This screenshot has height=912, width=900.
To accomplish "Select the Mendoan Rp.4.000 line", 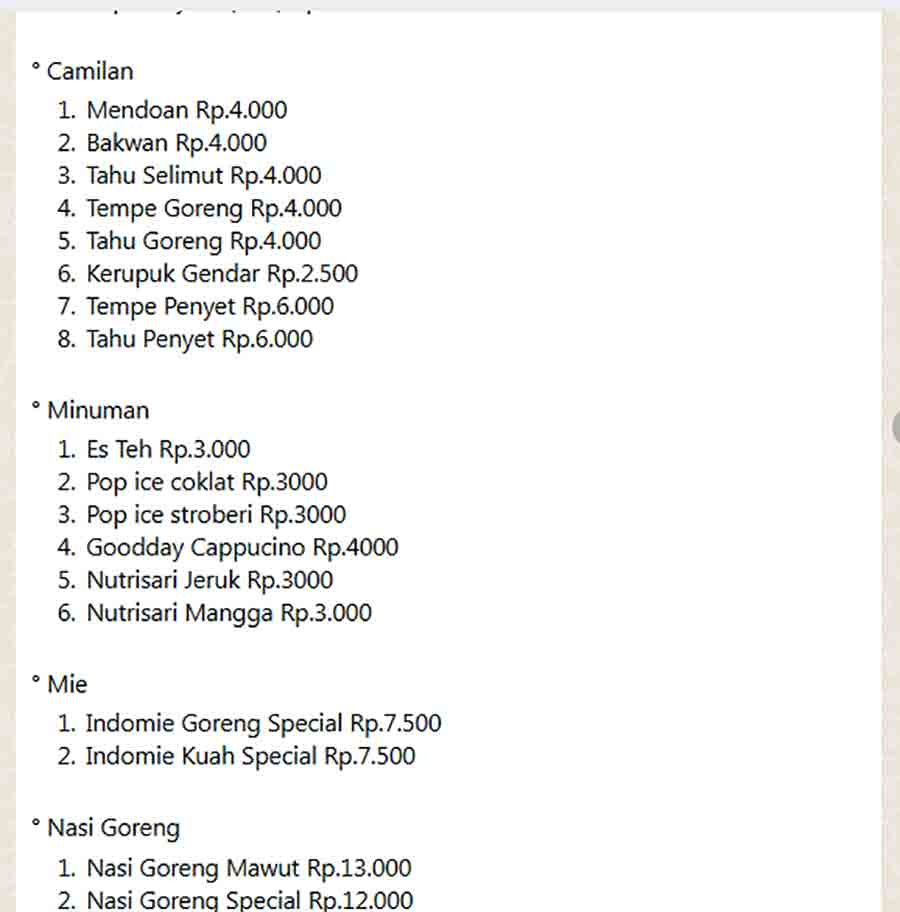I will (x=186, y=110).
